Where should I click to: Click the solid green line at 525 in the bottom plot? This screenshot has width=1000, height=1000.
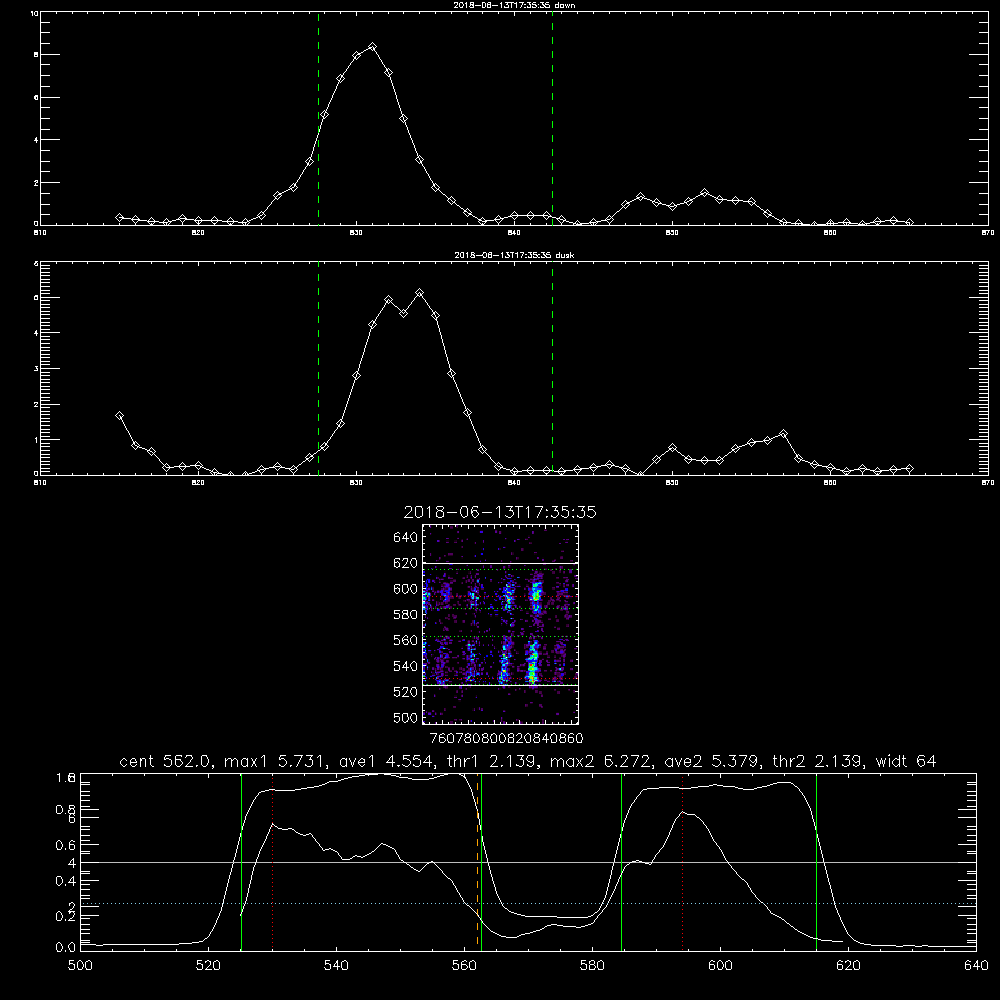click(x=241, y=861)
